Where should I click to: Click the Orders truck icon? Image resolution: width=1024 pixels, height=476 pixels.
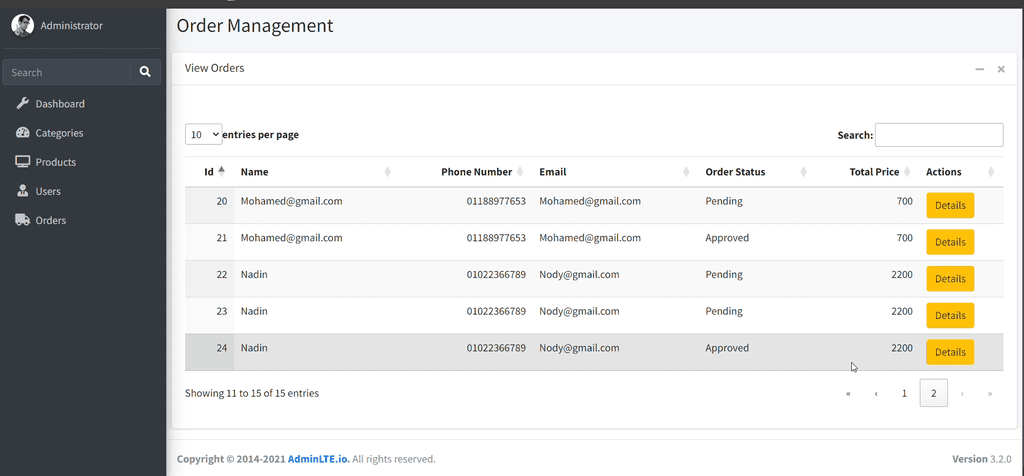click(x=22, y=220)
